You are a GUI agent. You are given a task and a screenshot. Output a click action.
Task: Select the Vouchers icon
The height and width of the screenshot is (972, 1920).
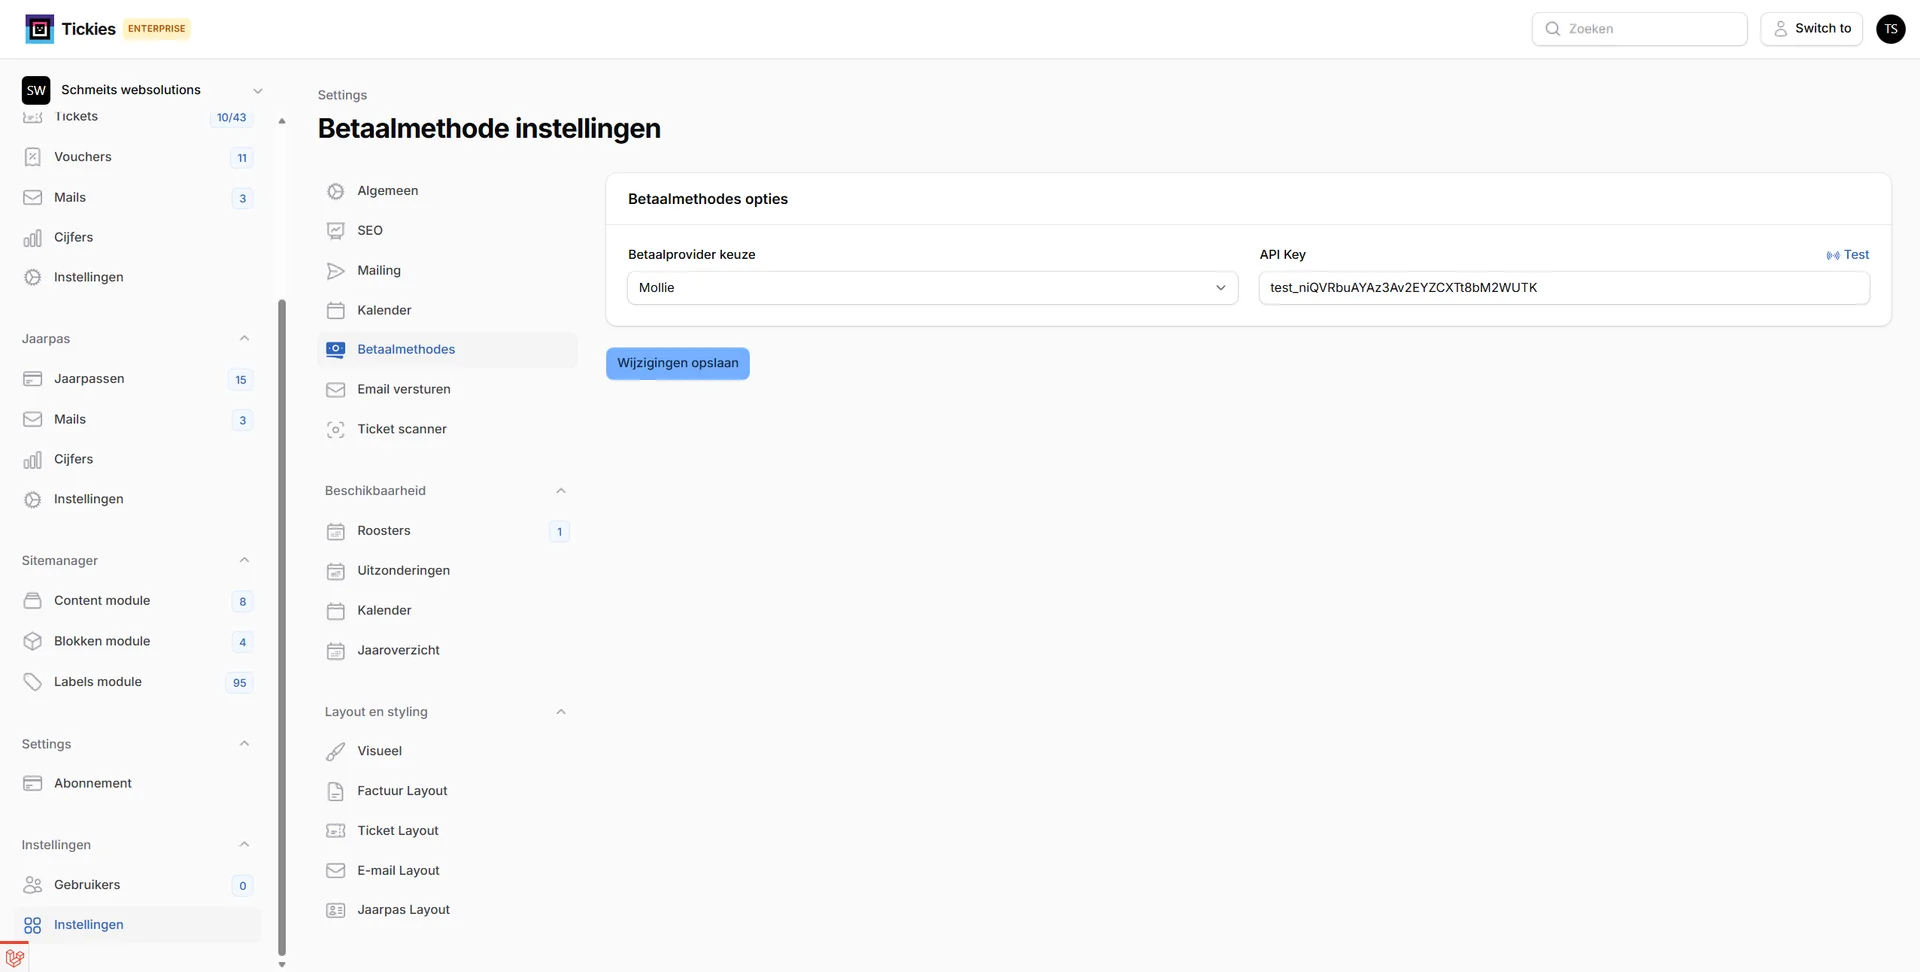click(x=33, y=157)
